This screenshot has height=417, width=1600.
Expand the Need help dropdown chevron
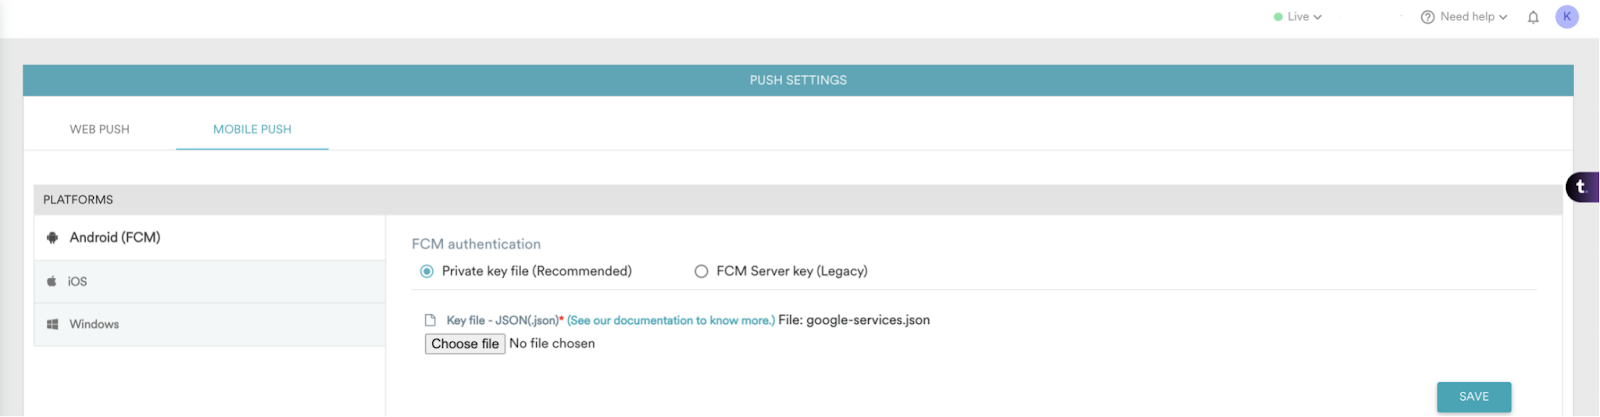[x=1503, y=17]
